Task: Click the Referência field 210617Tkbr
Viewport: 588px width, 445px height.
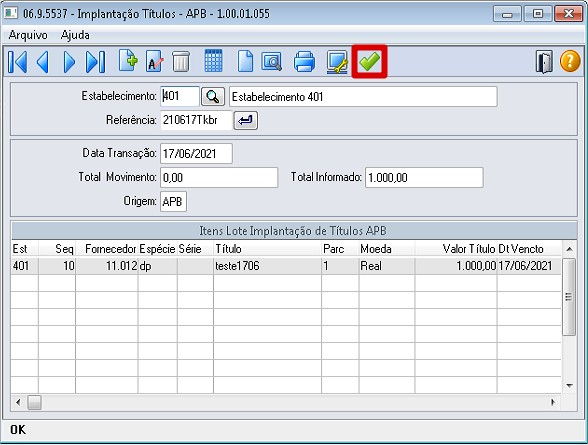Action: pyautogui.click(x=196, y=120)
